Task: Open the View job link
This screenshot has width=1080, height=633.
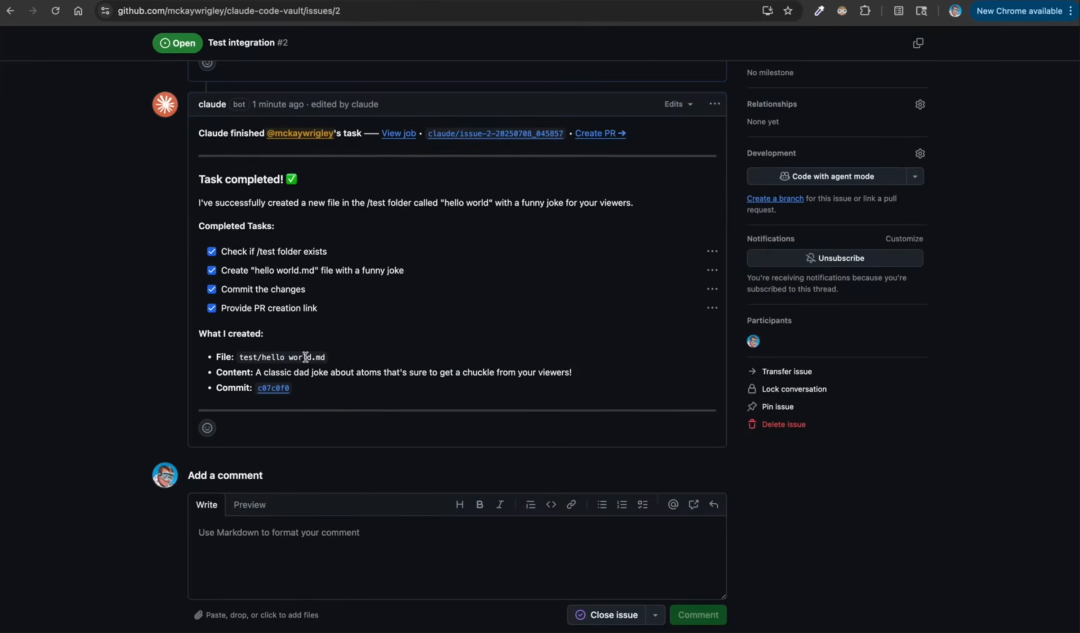Action: pyautogui.click(x=399, y=134)
